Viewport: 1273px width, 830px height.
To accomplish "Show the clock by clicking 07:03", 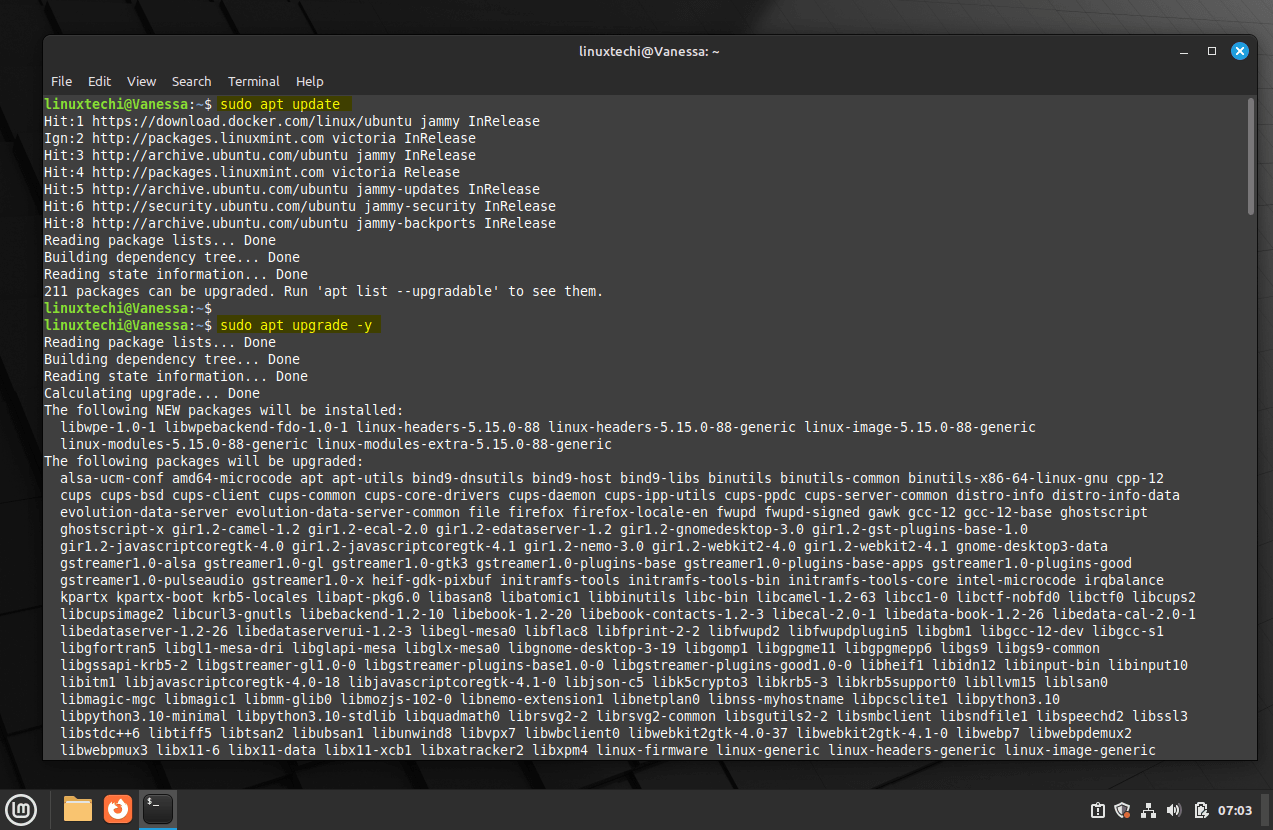I will pos(1235,810).
